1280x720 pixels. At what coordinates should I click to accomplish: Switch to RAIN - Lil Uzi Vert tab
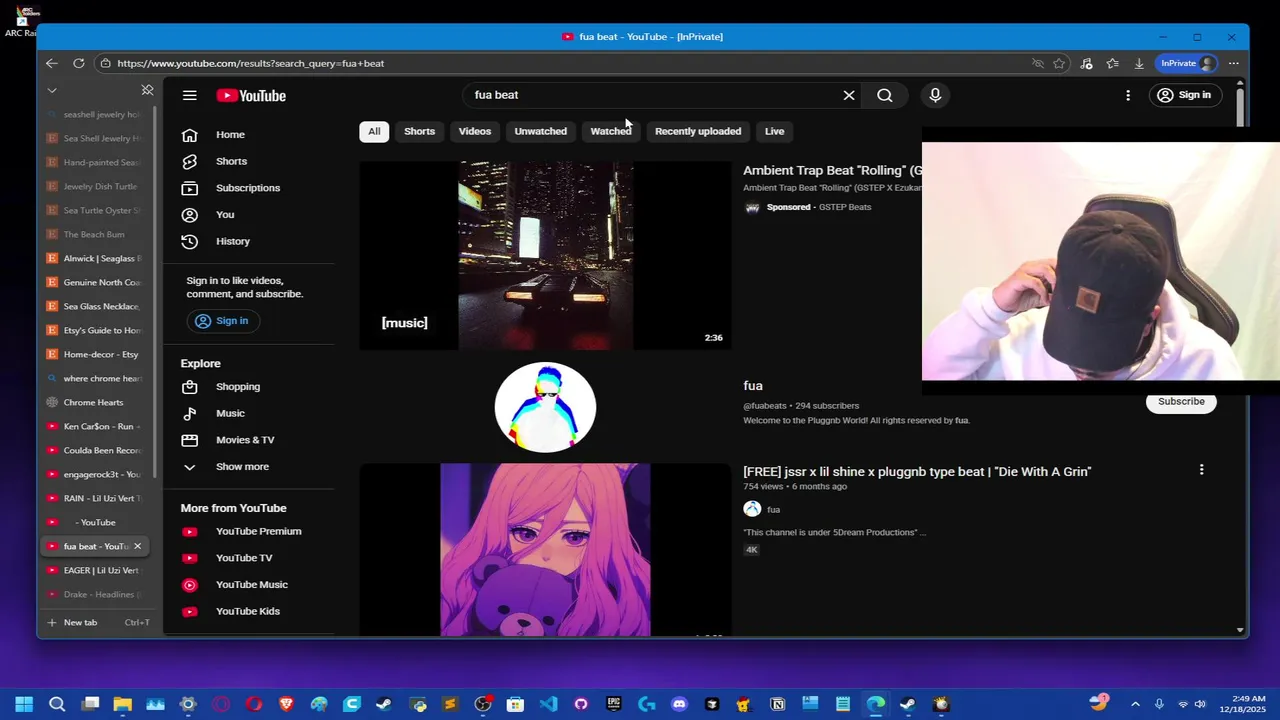coord(97,498)
